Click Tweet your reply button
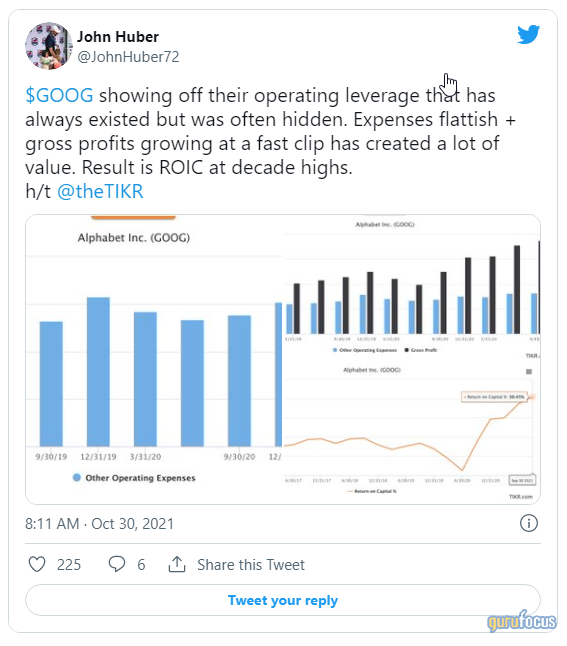567x646 pixels. [x=283, y=600]
